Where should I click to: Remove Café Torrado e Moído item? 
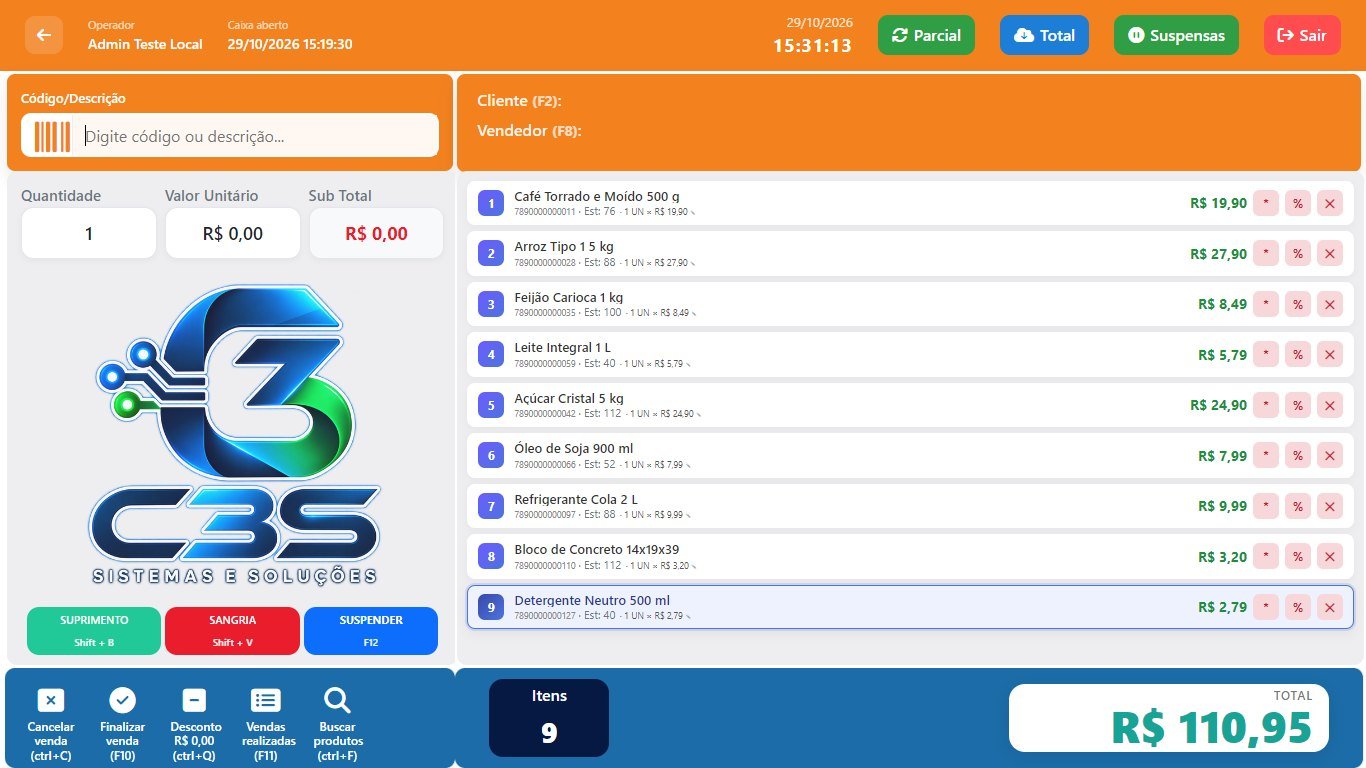1330,203
